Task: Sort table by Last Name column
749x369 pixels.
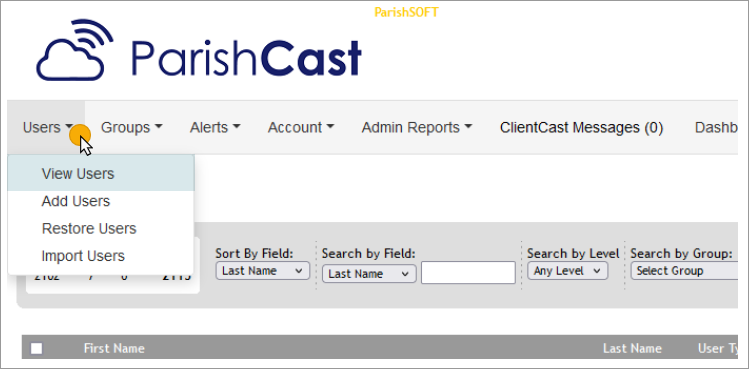Action: click(x=632, y=348)
